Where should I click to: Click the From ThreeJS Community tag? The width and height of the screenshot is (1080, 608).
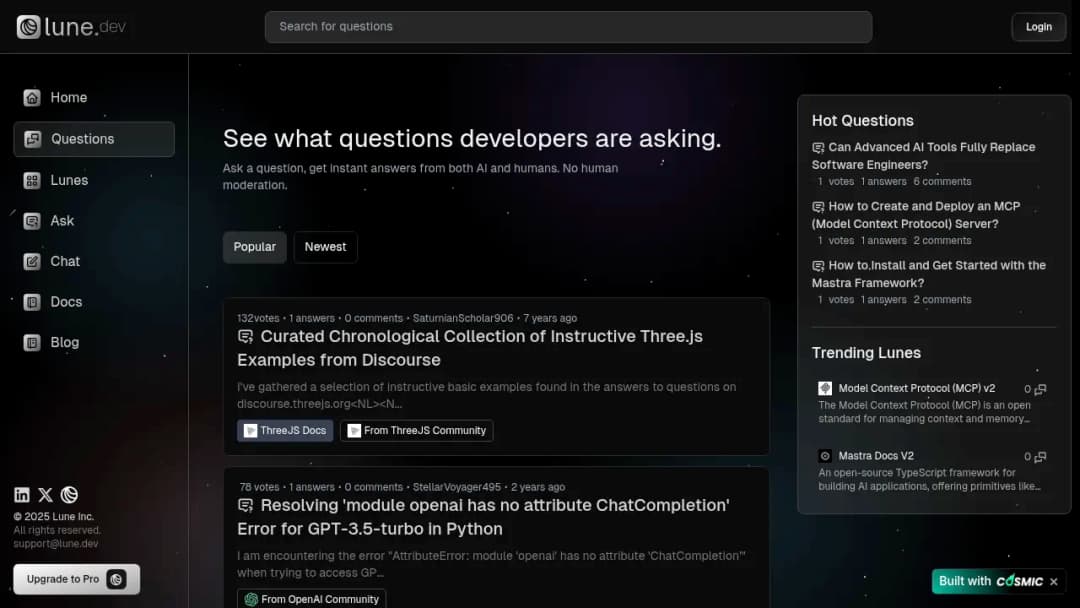point(417,431)
